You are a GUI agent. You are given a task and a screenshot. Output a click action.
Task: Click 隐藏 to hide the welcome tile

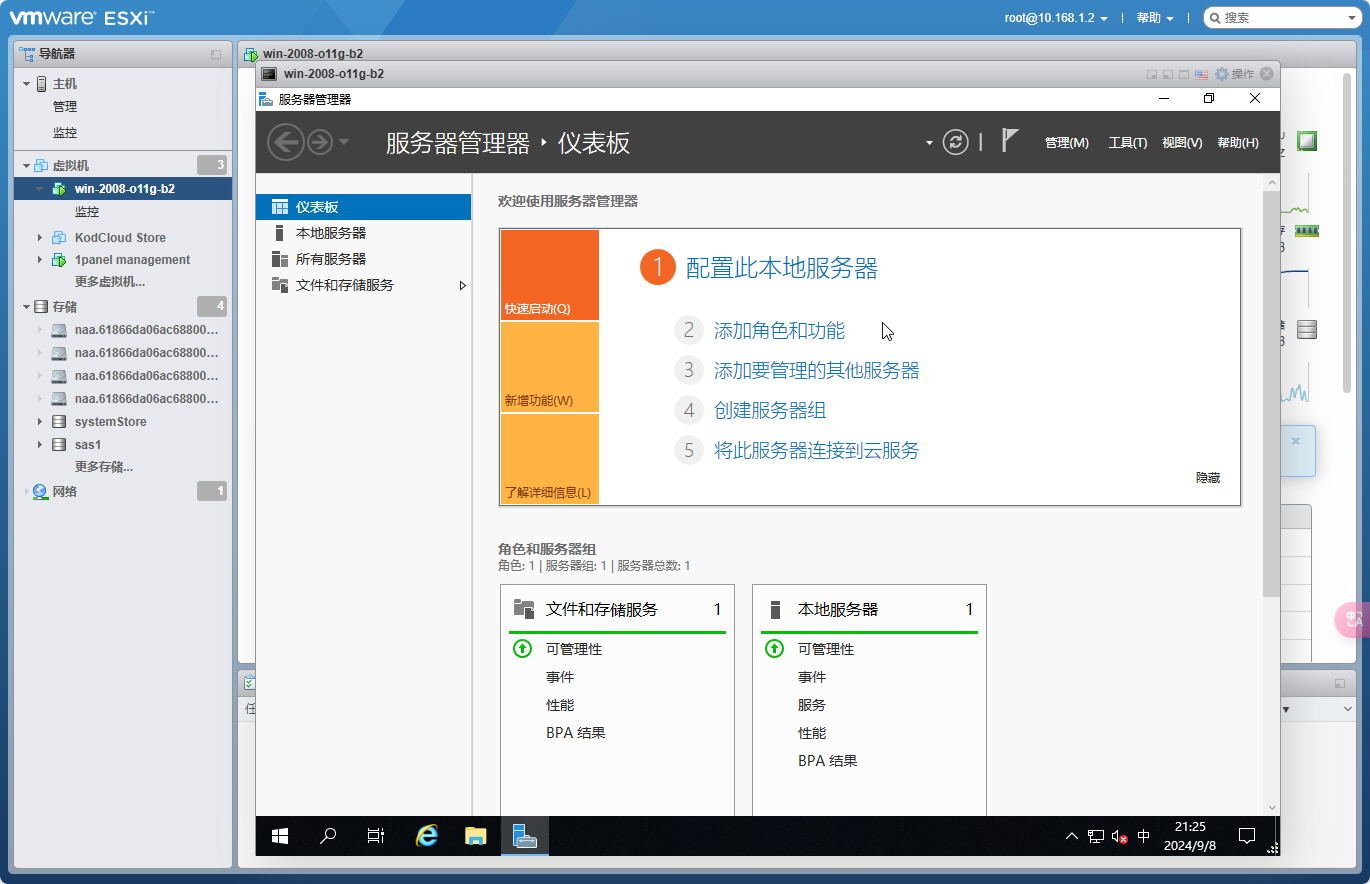1208,478
